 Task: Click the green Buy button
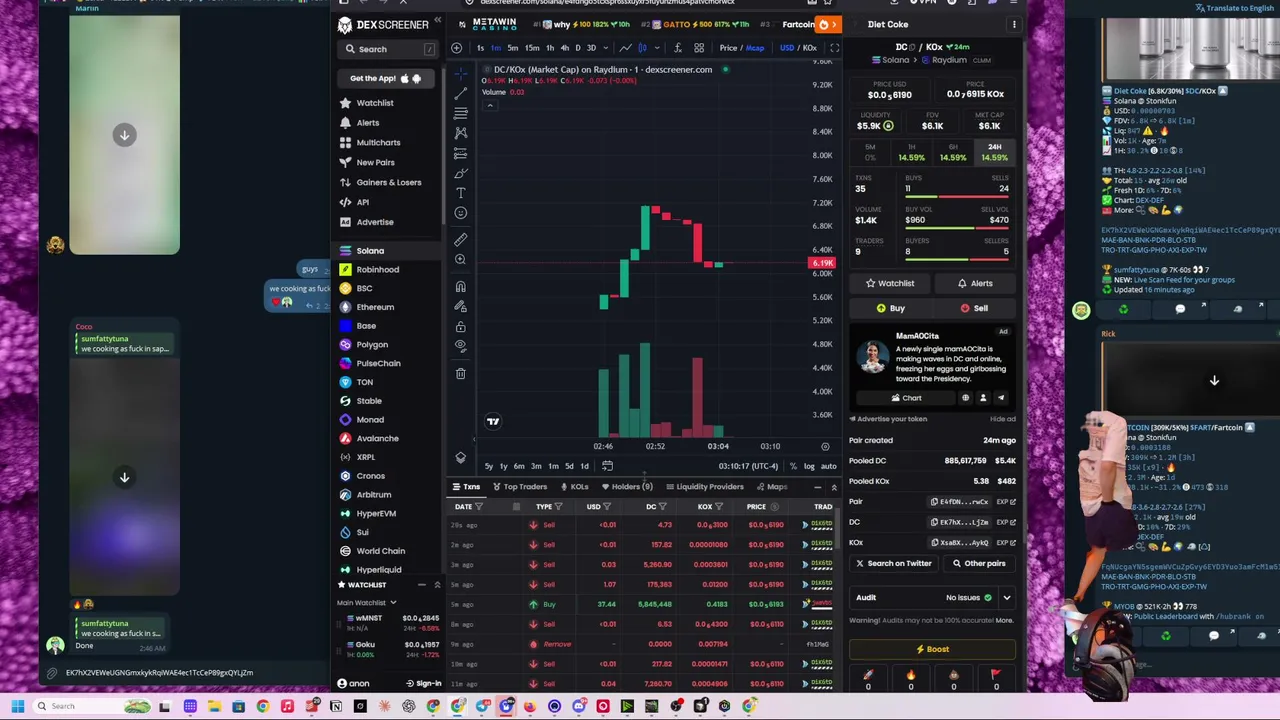tap(890, 308)
